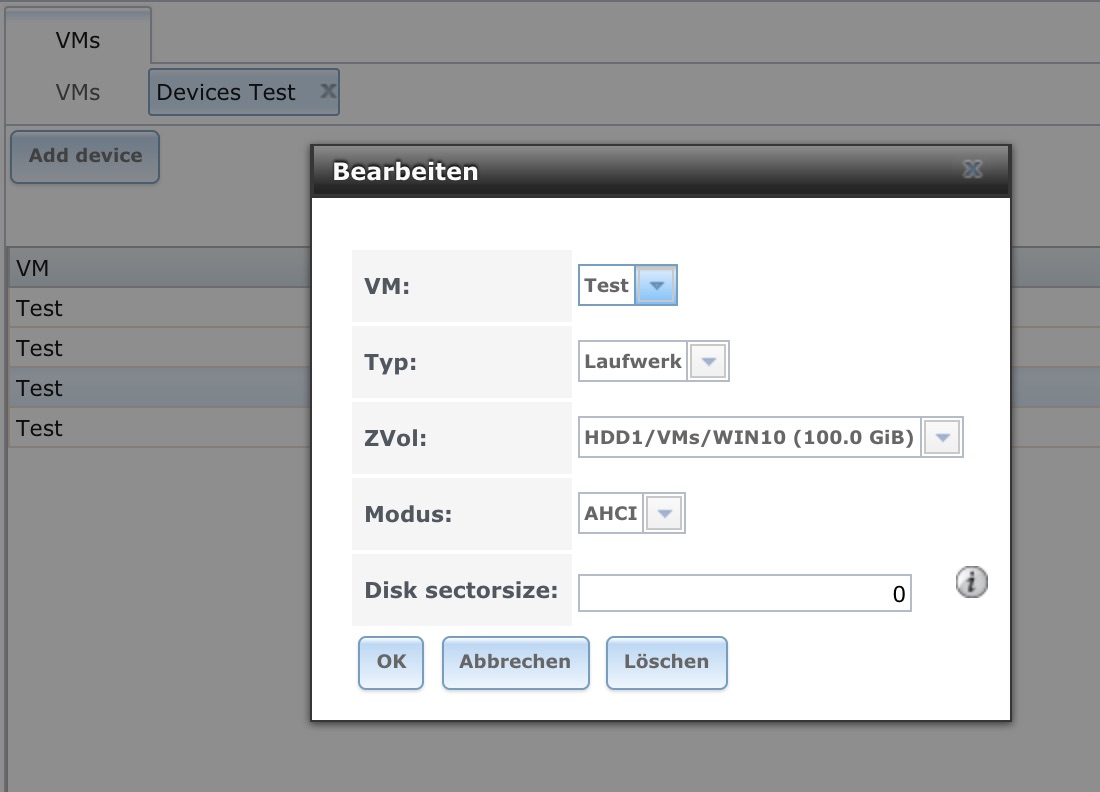Viewport: 1100px width, 792px height.
Task: Select the VMs sub-tab beside Devices Test
Action: [78, 93]
